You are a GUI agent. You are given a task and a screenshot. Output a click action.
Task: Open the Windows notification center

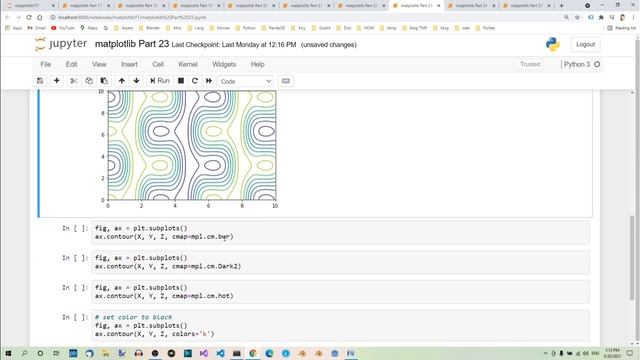pos(630,353)
